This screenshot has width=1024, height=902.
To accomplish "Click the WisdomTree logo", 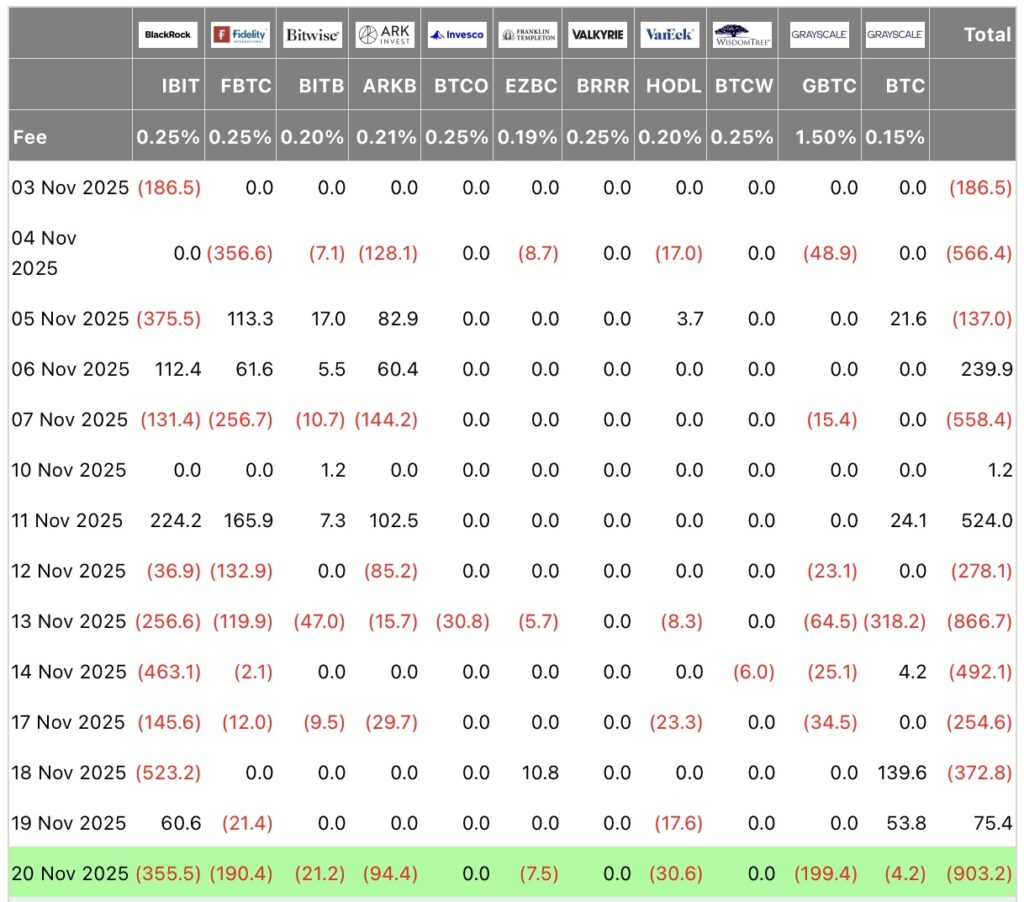I will pos(743,34).
